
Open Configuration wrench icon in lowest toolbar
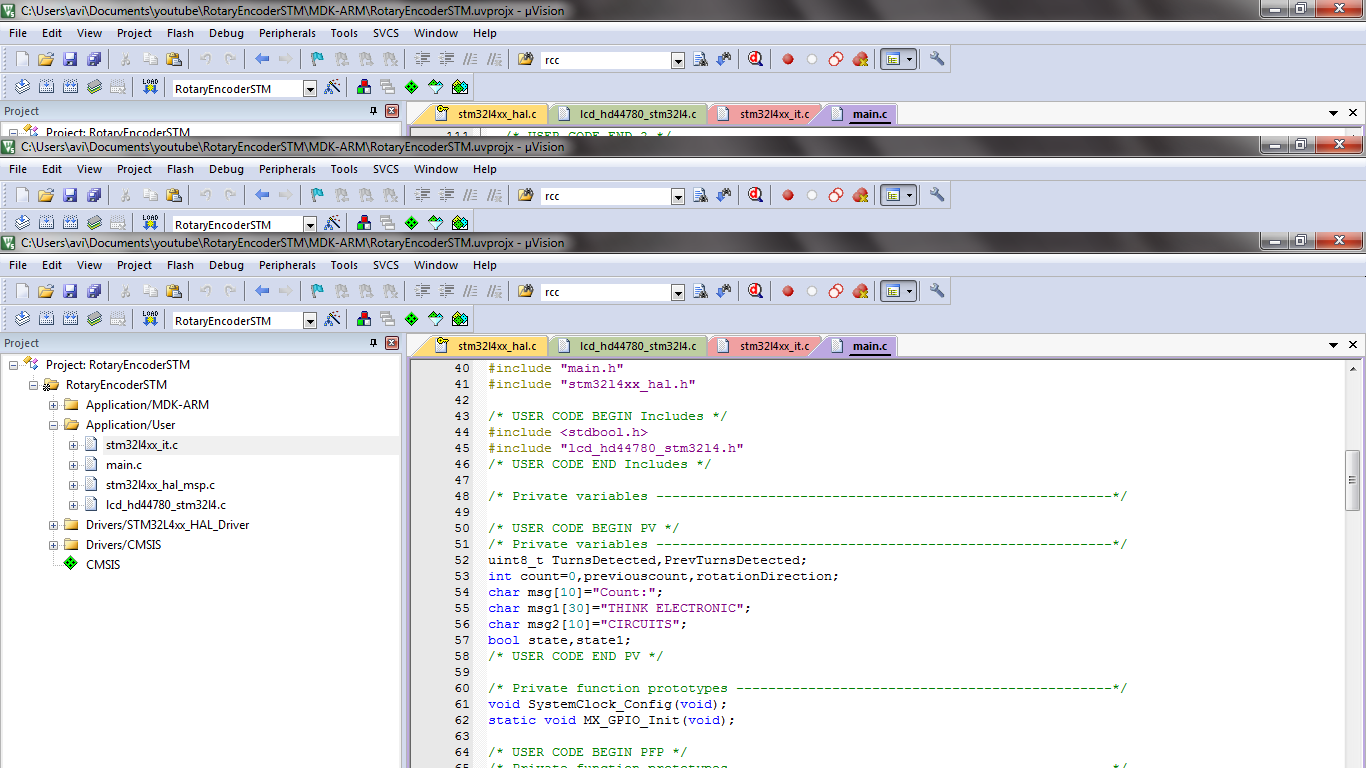937,291
